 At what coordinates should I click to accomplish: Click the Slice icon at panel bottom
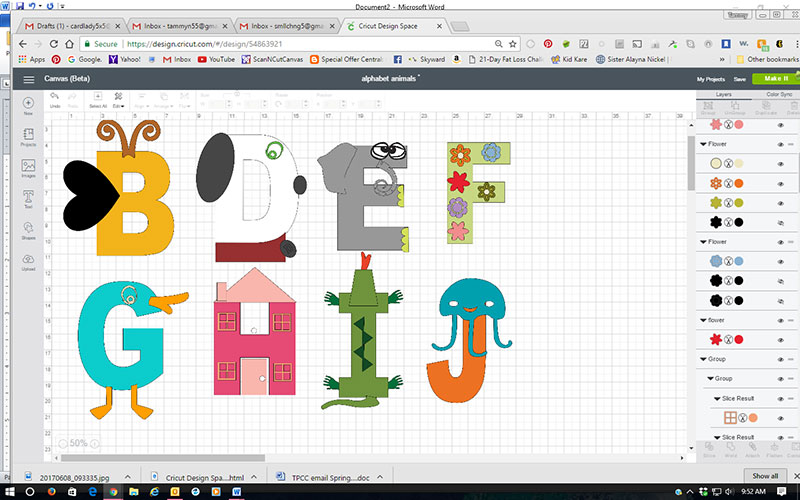[709, 449]
